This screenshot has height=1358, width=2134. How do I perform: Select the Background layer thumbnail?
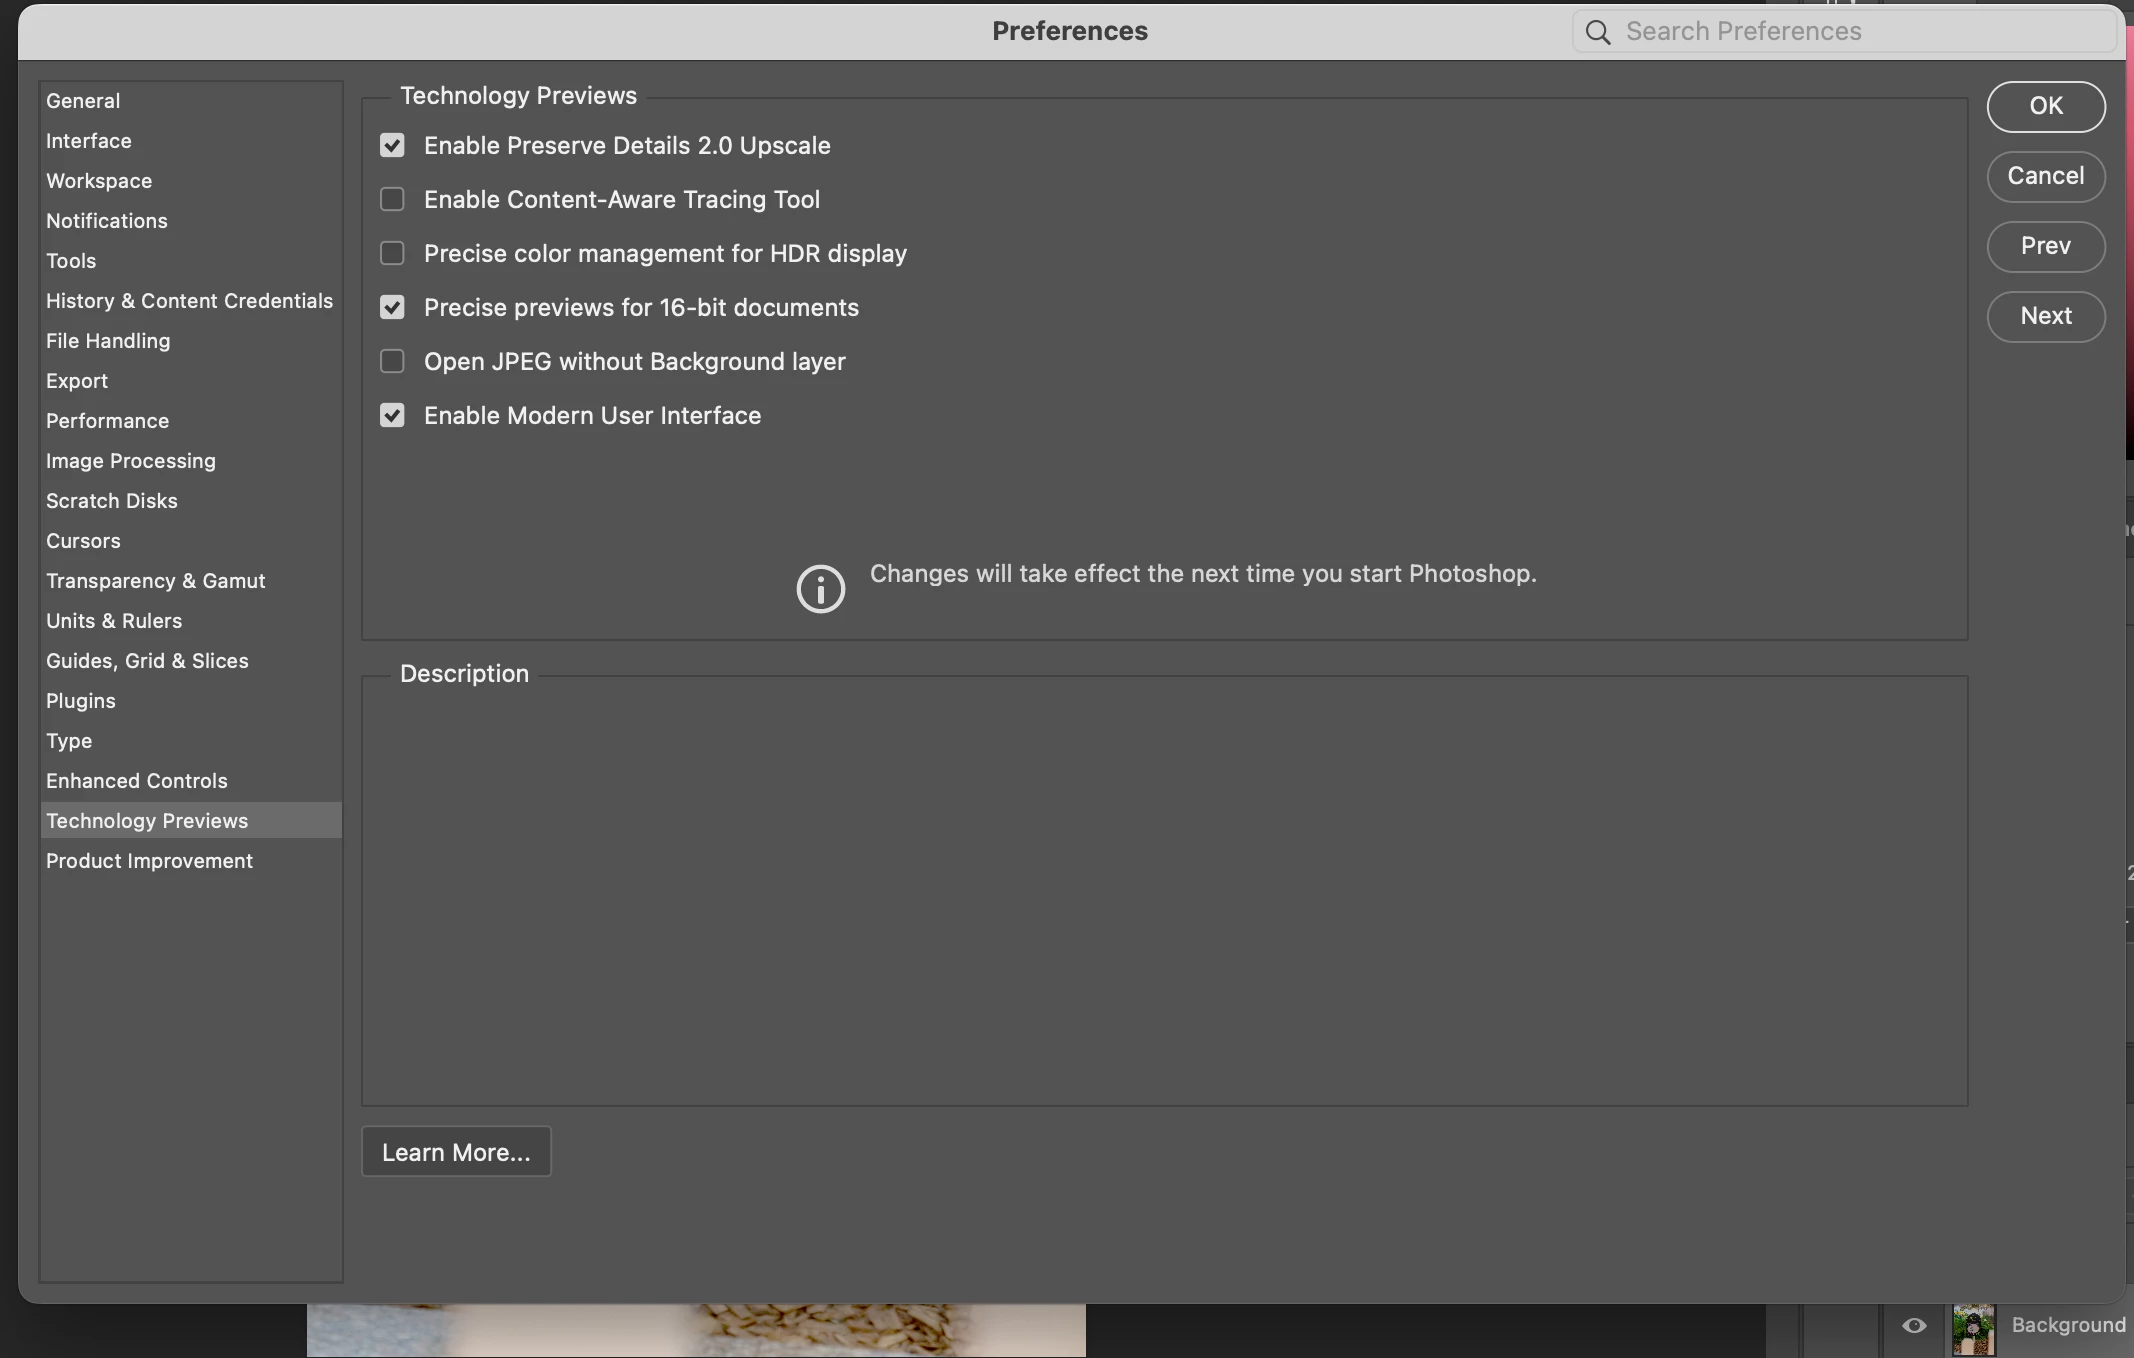tap(1973, 1329)
